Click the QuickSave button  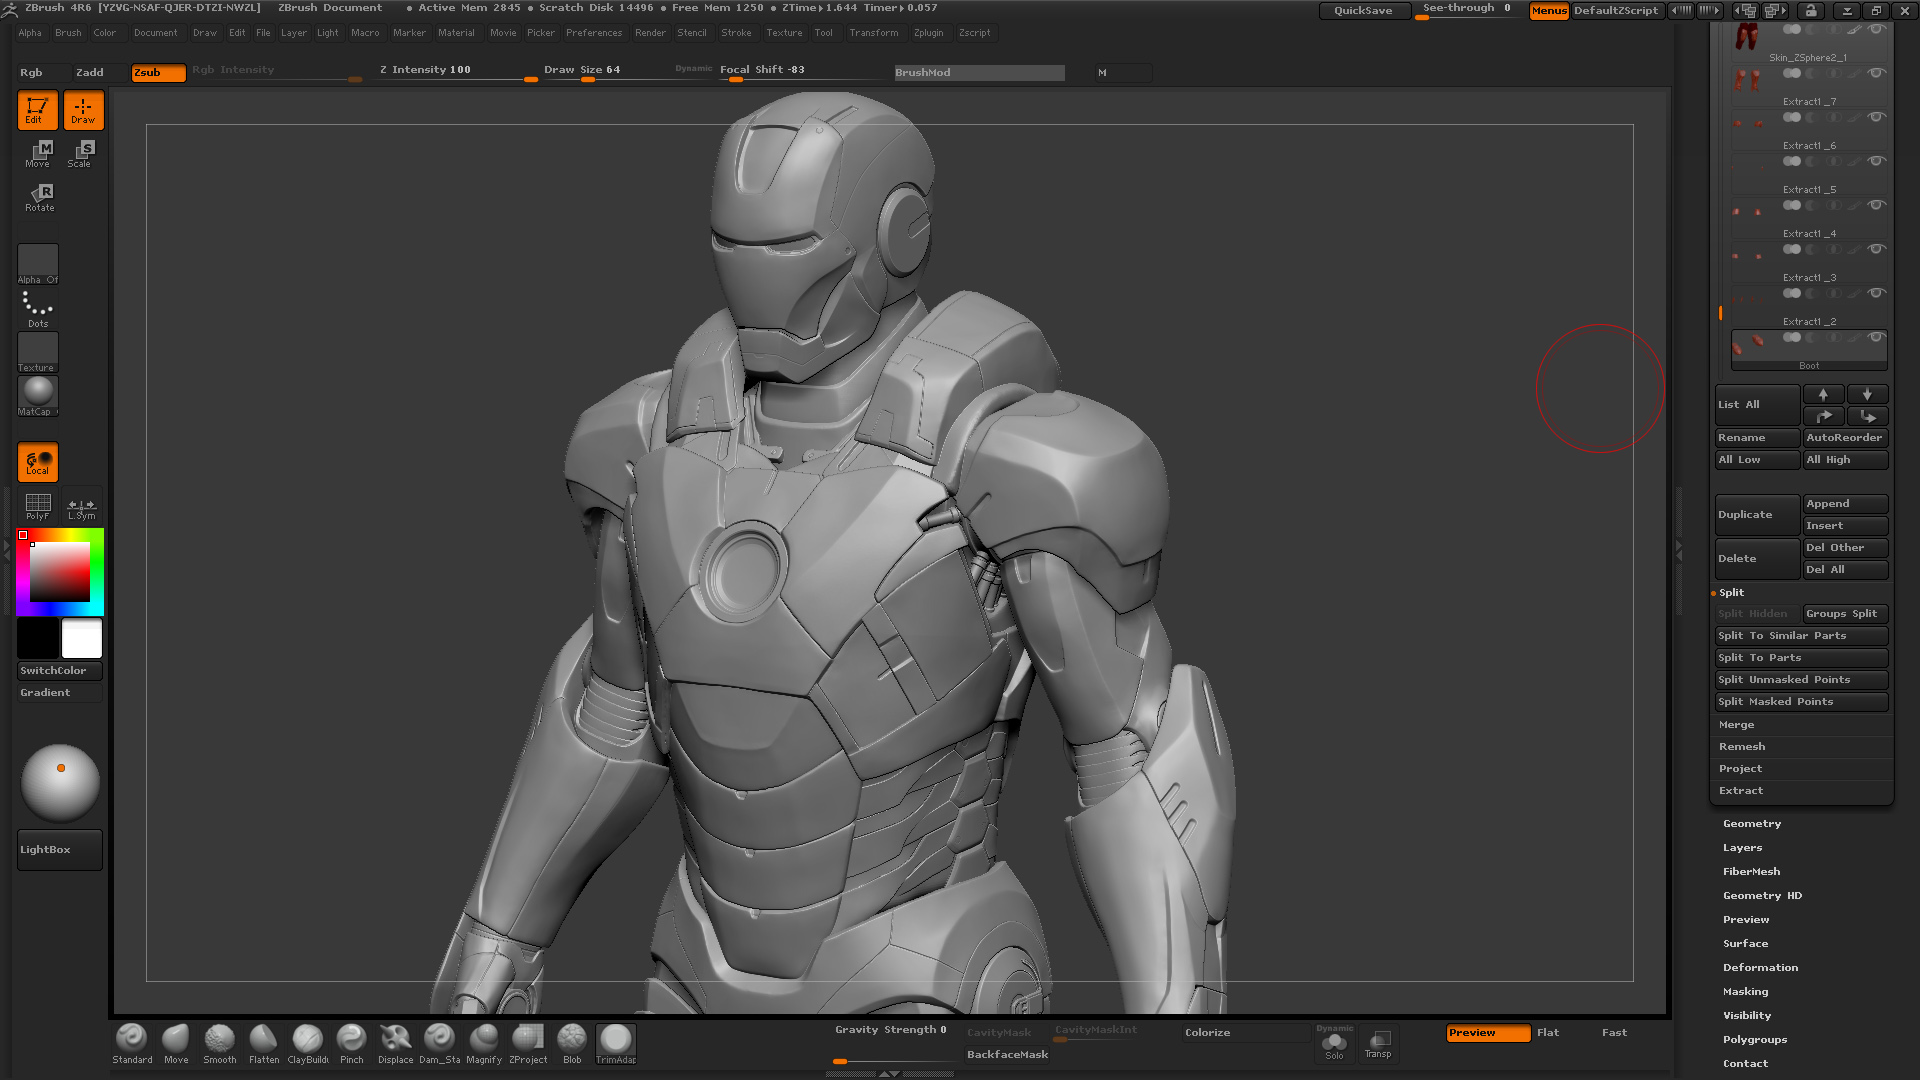(1363, 11)
